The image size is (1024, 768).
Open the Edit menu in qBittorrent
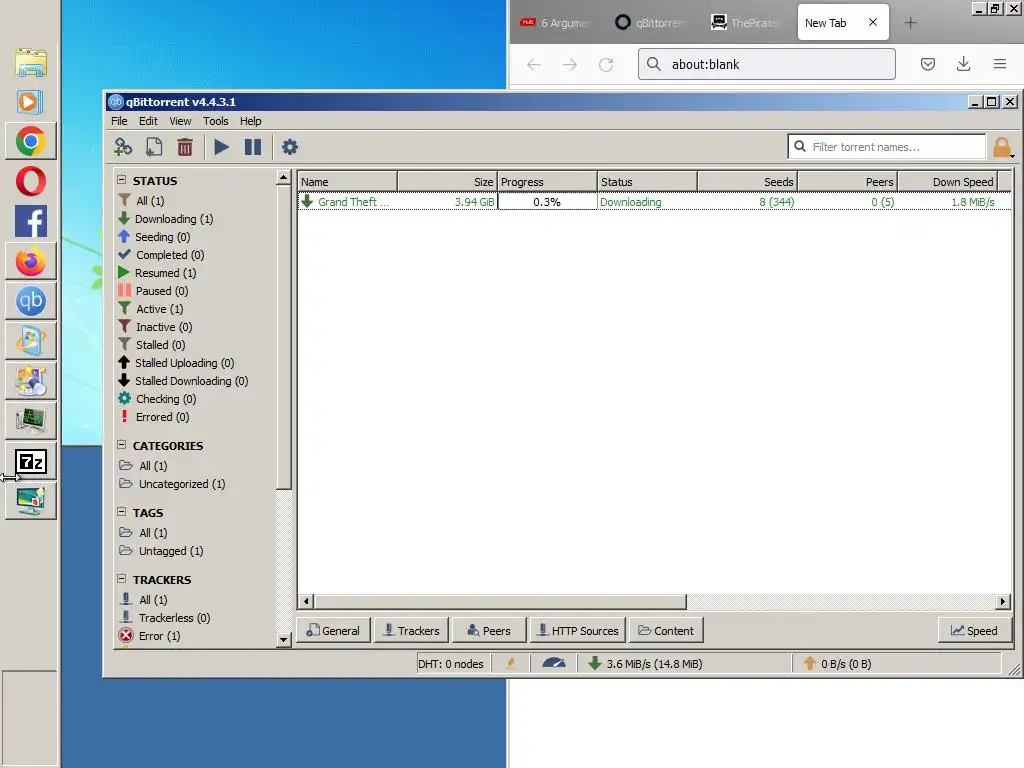click(x=148, y=121)
